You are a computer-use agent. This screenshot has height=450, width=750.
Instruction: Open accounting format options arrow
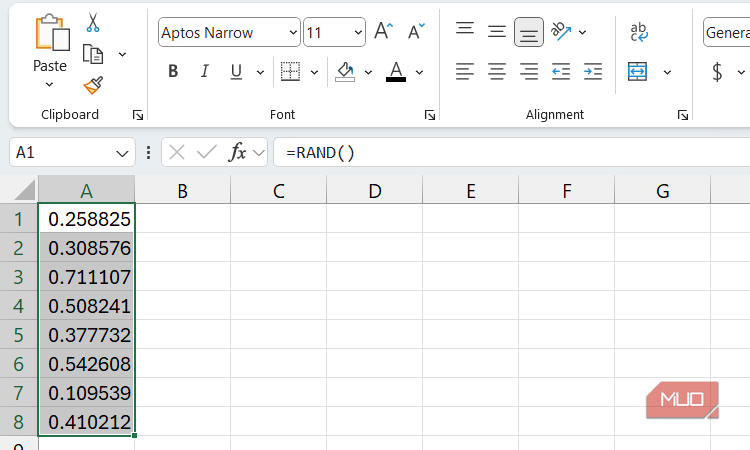pyautogui.click(x=741, y=73)
